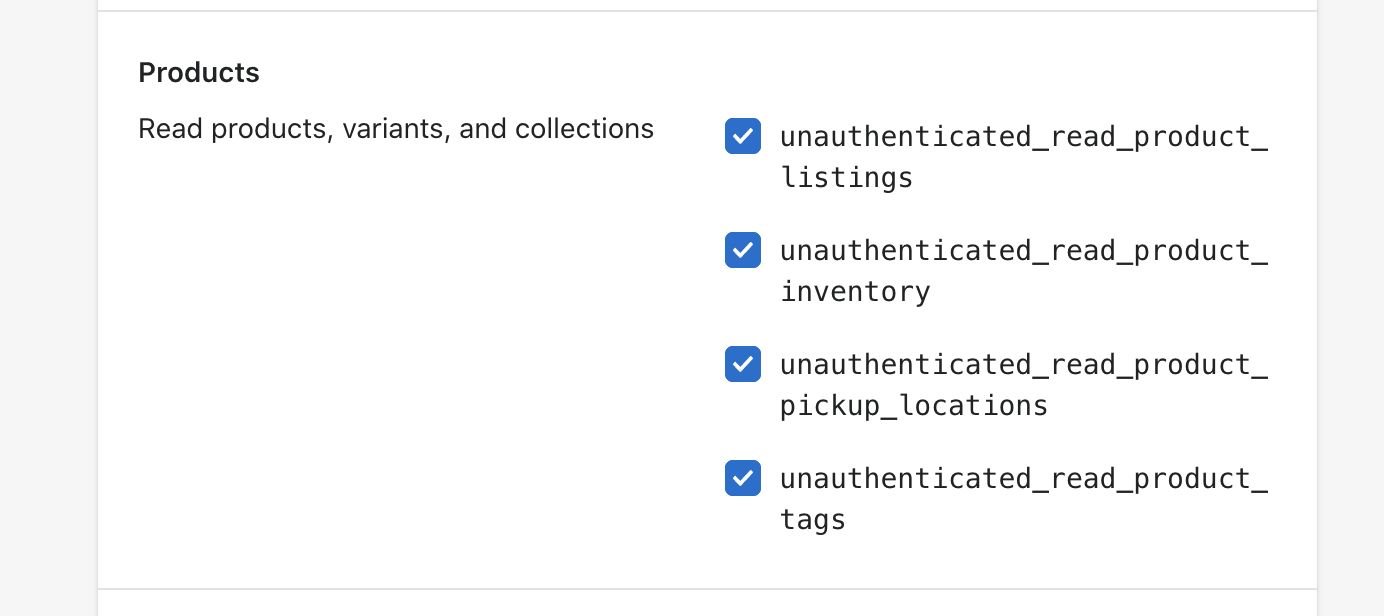The width and height of the screenshot is (1384, 616).
Task: Click the divider line below the Products section
Action: pyautogui.click(x=707, y=589)
